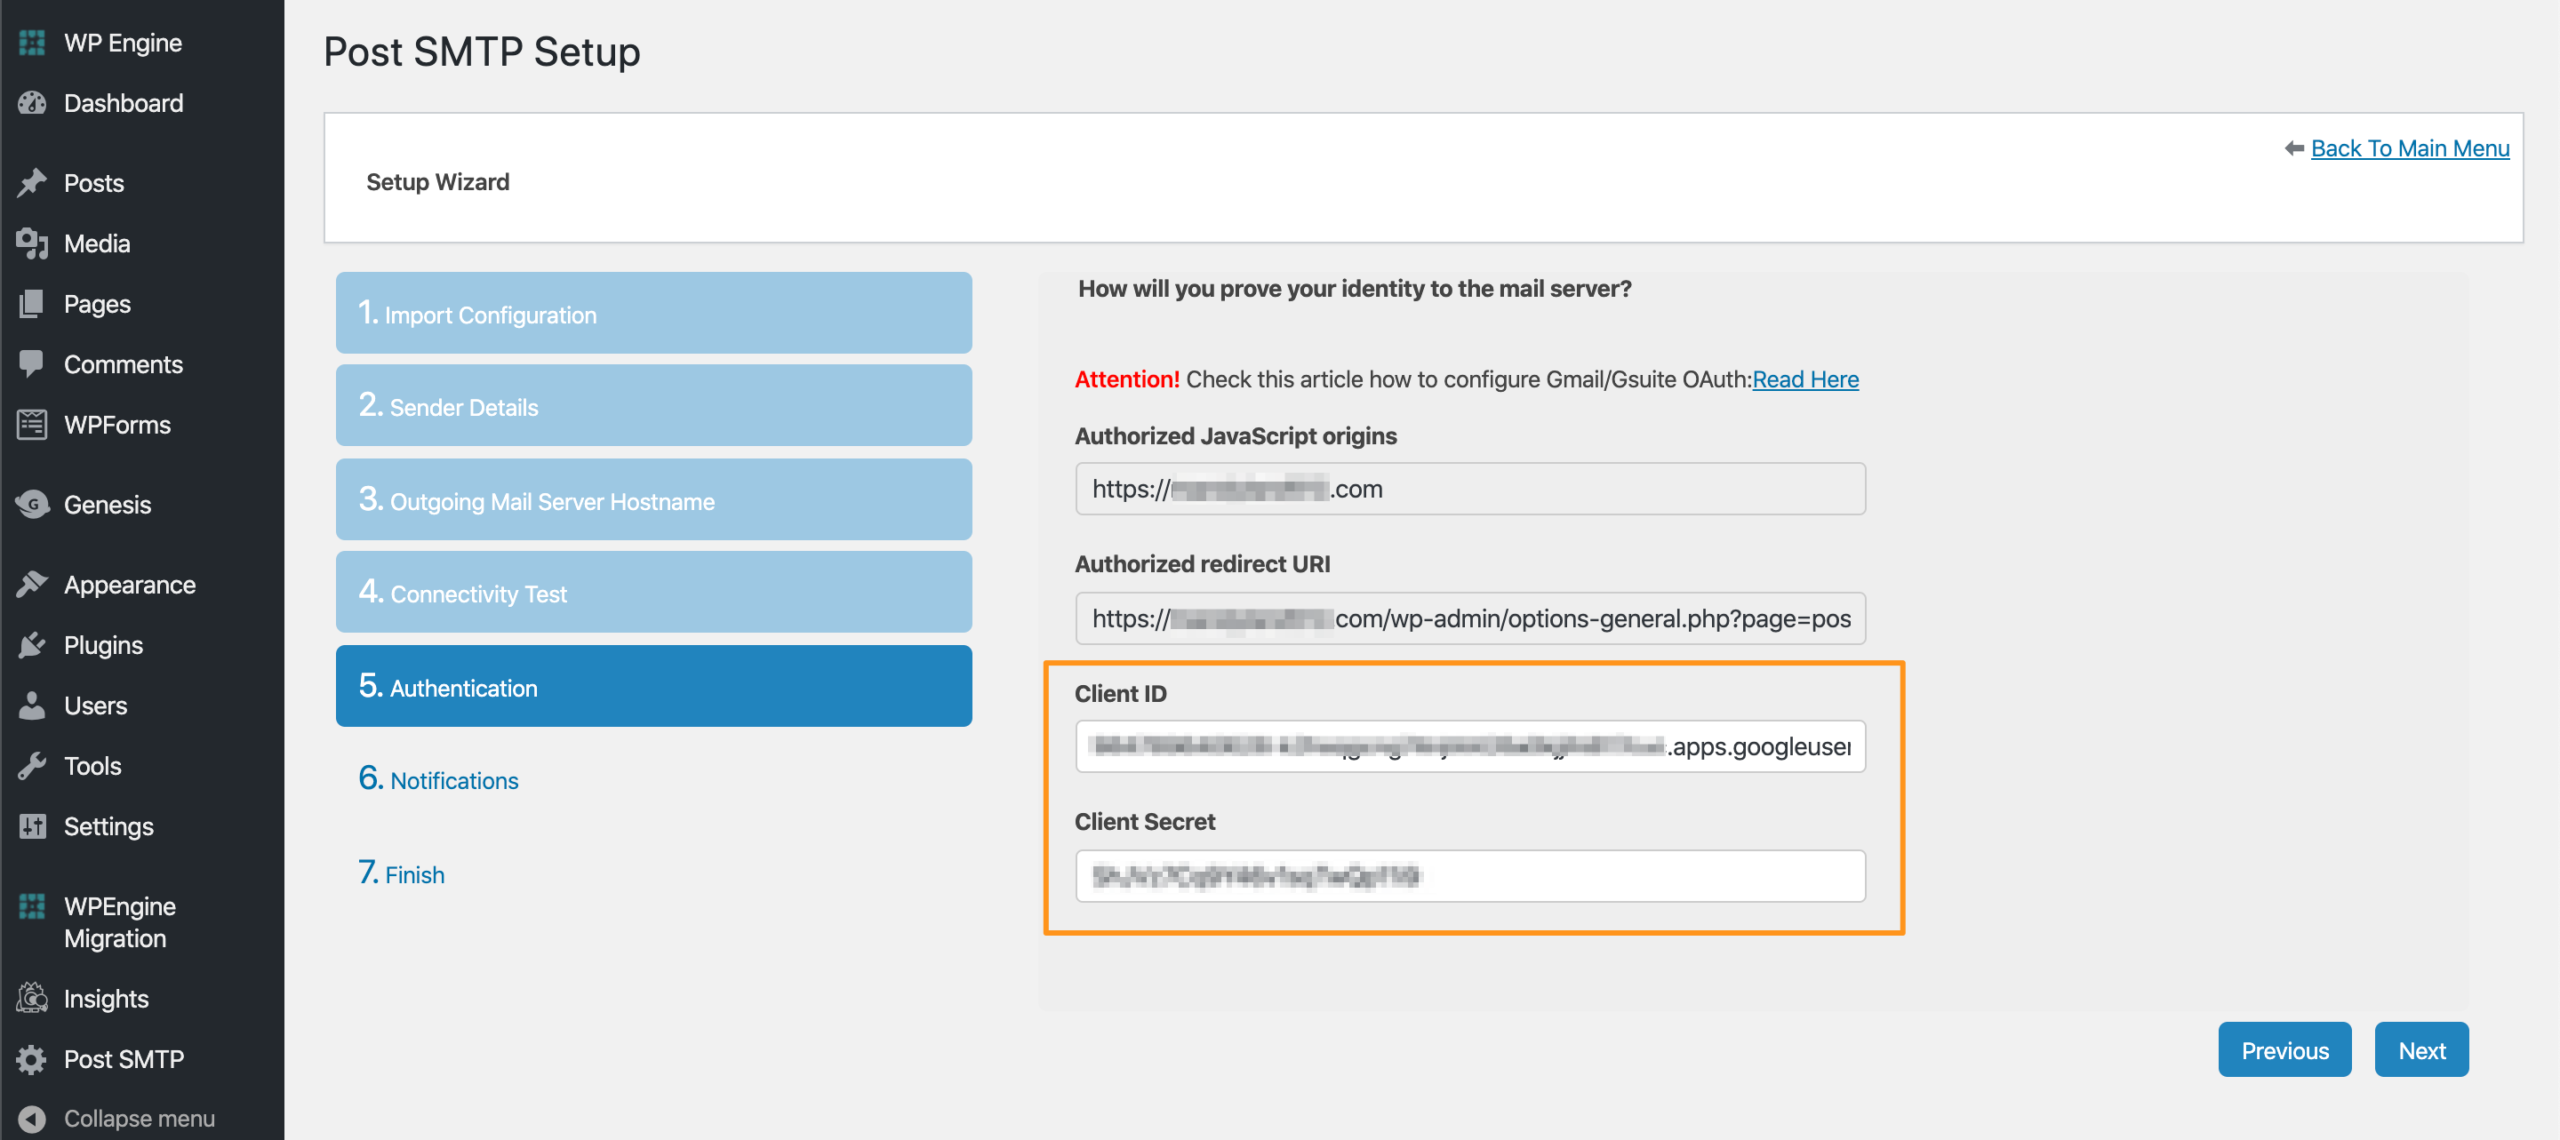Open the Read Here OAuth article link

[x=1805, y=380]
